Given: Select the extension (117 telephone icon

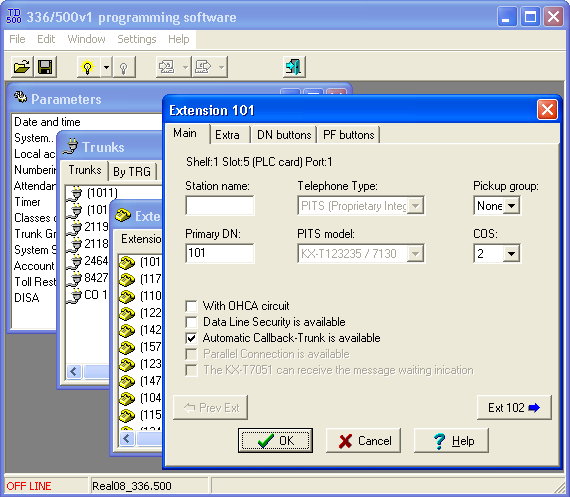Looking at the screenshot, I should point(127,279).
